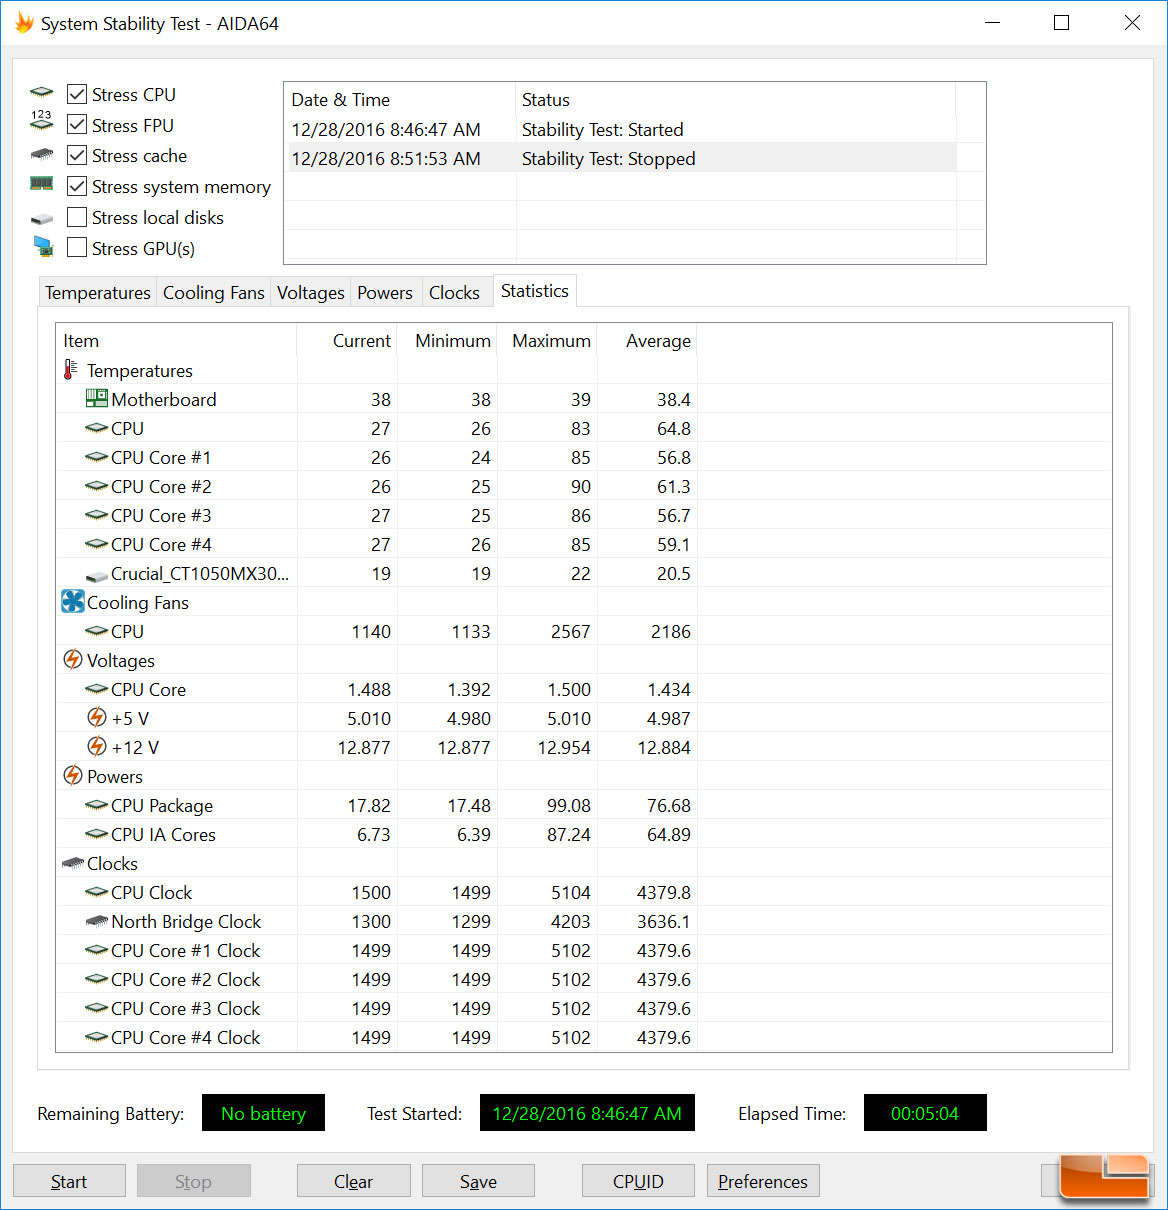Screen dimensions: 1168x1210
Task: Click the chip icon of CPU Clock row
Action: point(96,892)
